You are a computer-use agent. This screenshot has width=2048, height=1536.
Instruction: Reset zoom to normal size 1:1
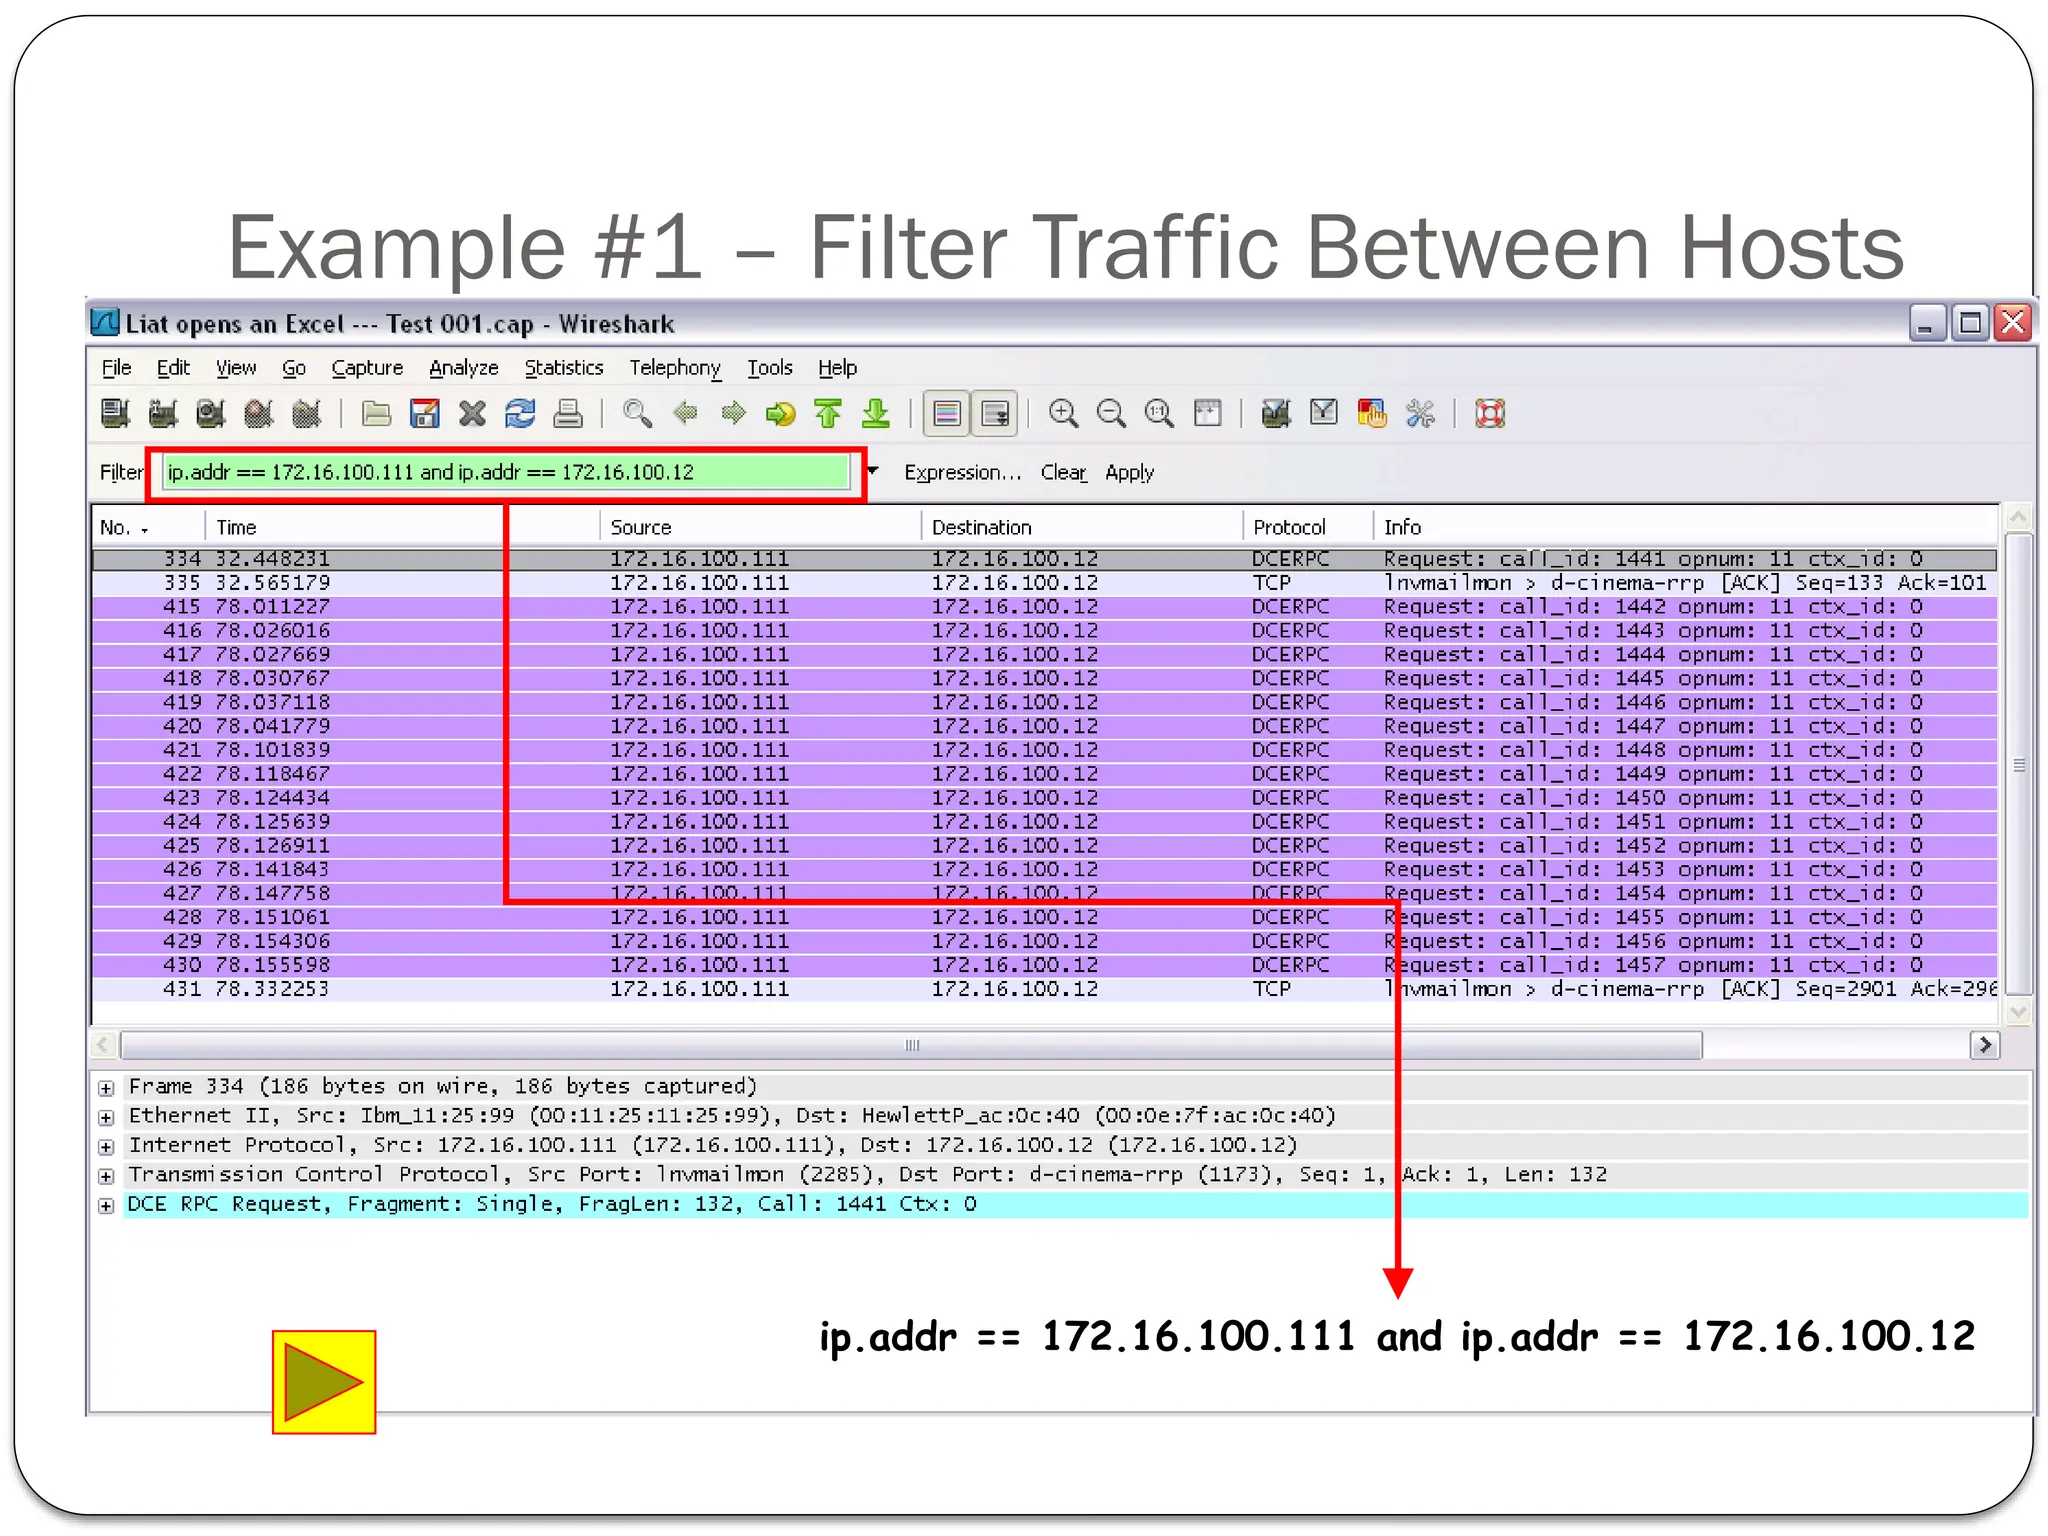[x=1159, y=413]
